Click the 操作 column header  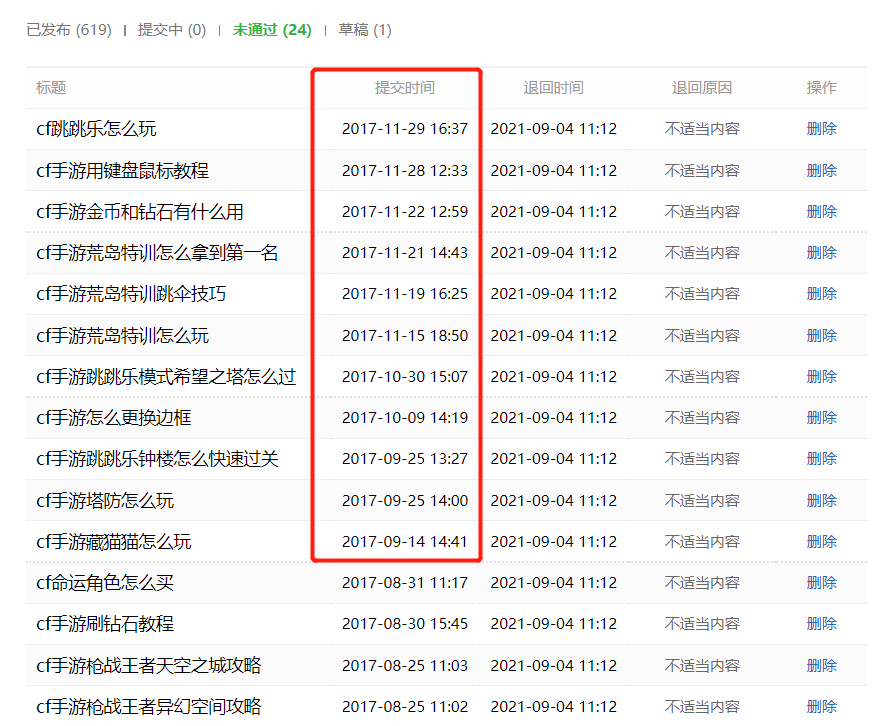(821, 88)
